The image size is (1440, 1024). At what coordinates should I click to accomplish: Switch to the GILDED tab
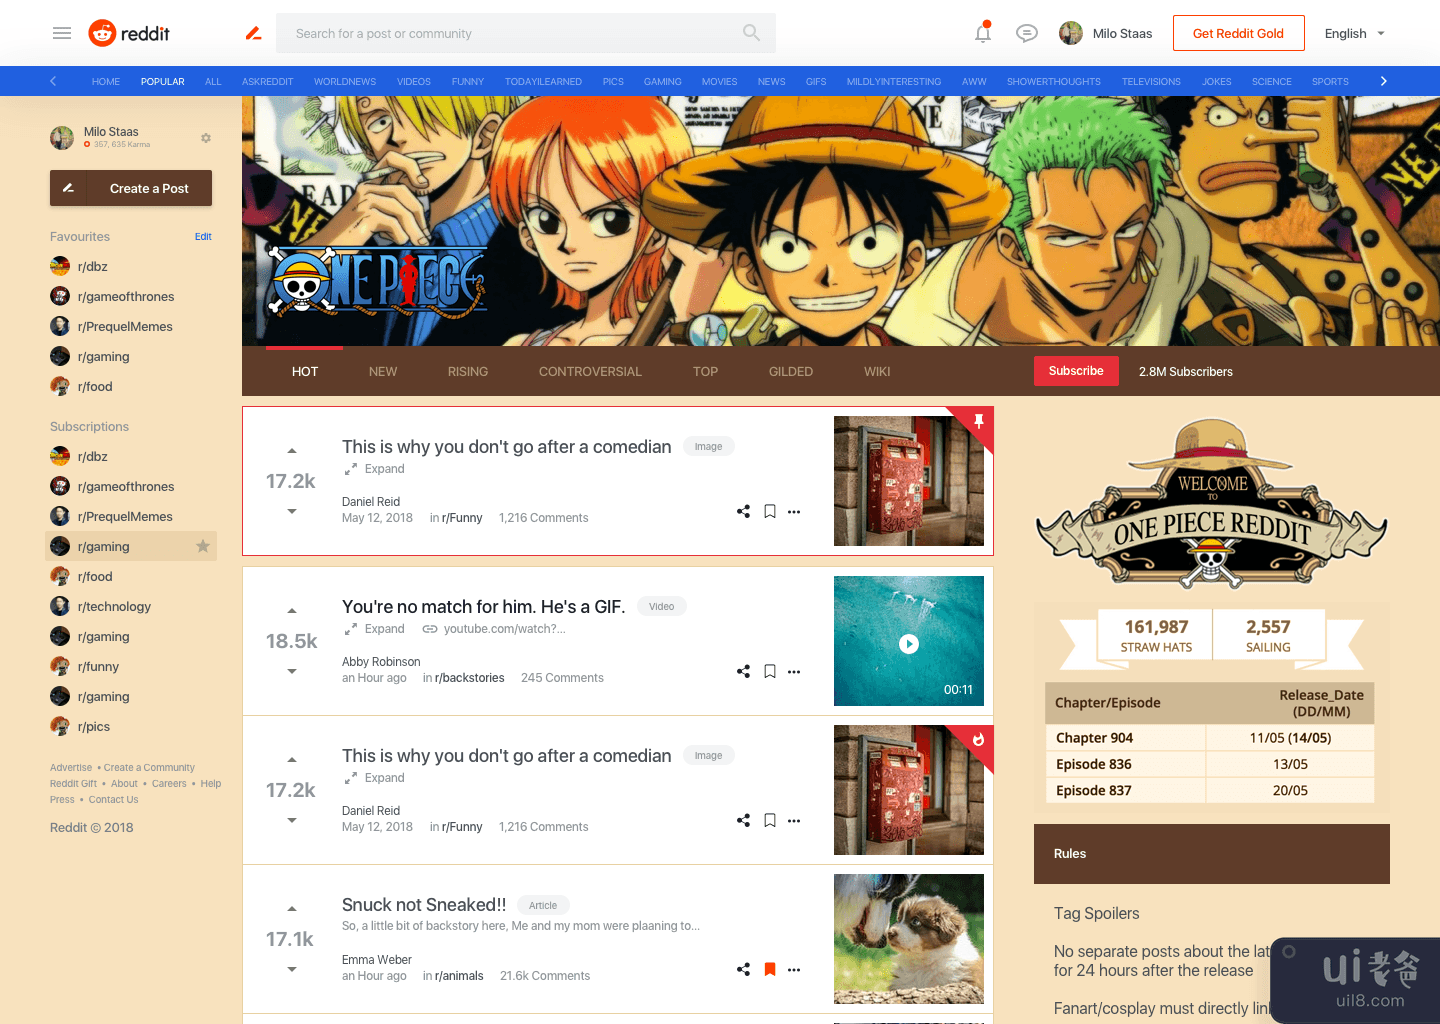791,371
